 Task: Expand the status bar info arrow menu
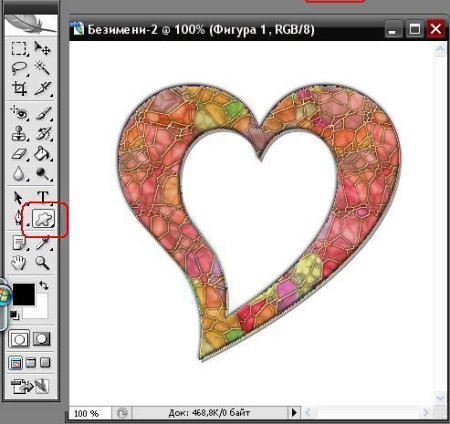pyautogui.click(x=294, y=413)
